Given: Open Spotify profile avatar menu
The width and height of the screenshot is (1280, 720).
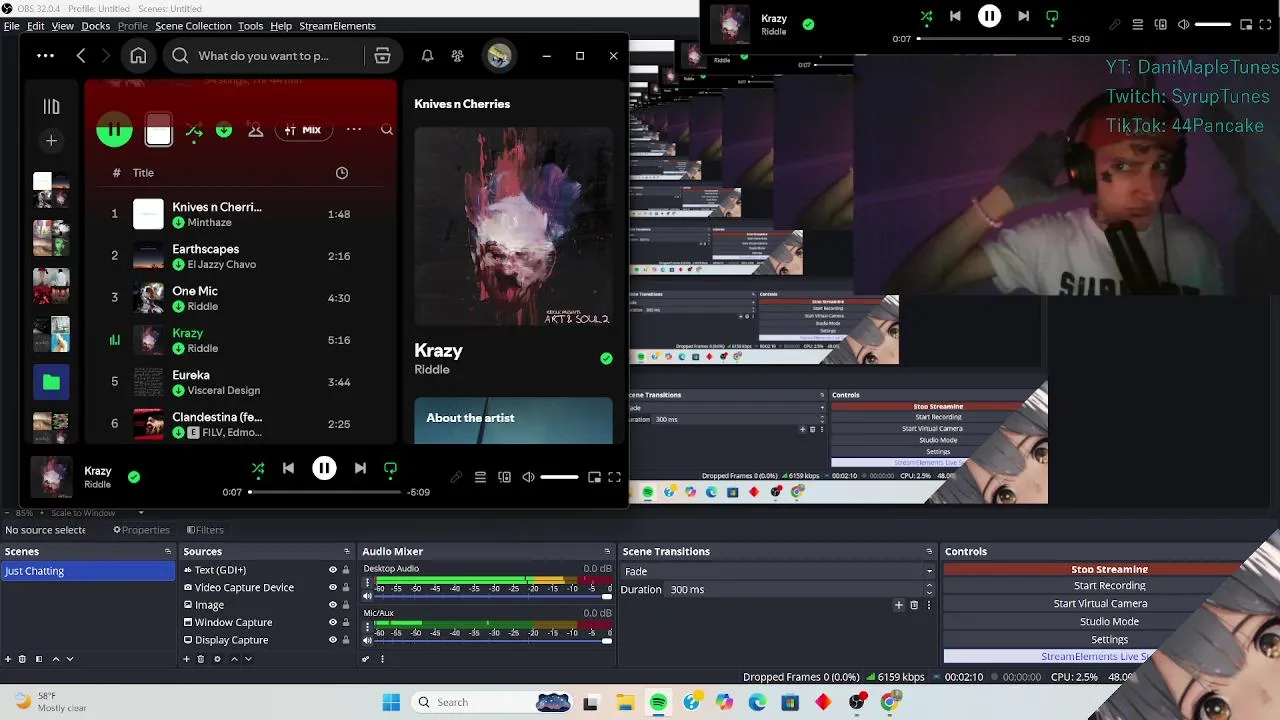Looking at the screenshot, I should (498, 56).
